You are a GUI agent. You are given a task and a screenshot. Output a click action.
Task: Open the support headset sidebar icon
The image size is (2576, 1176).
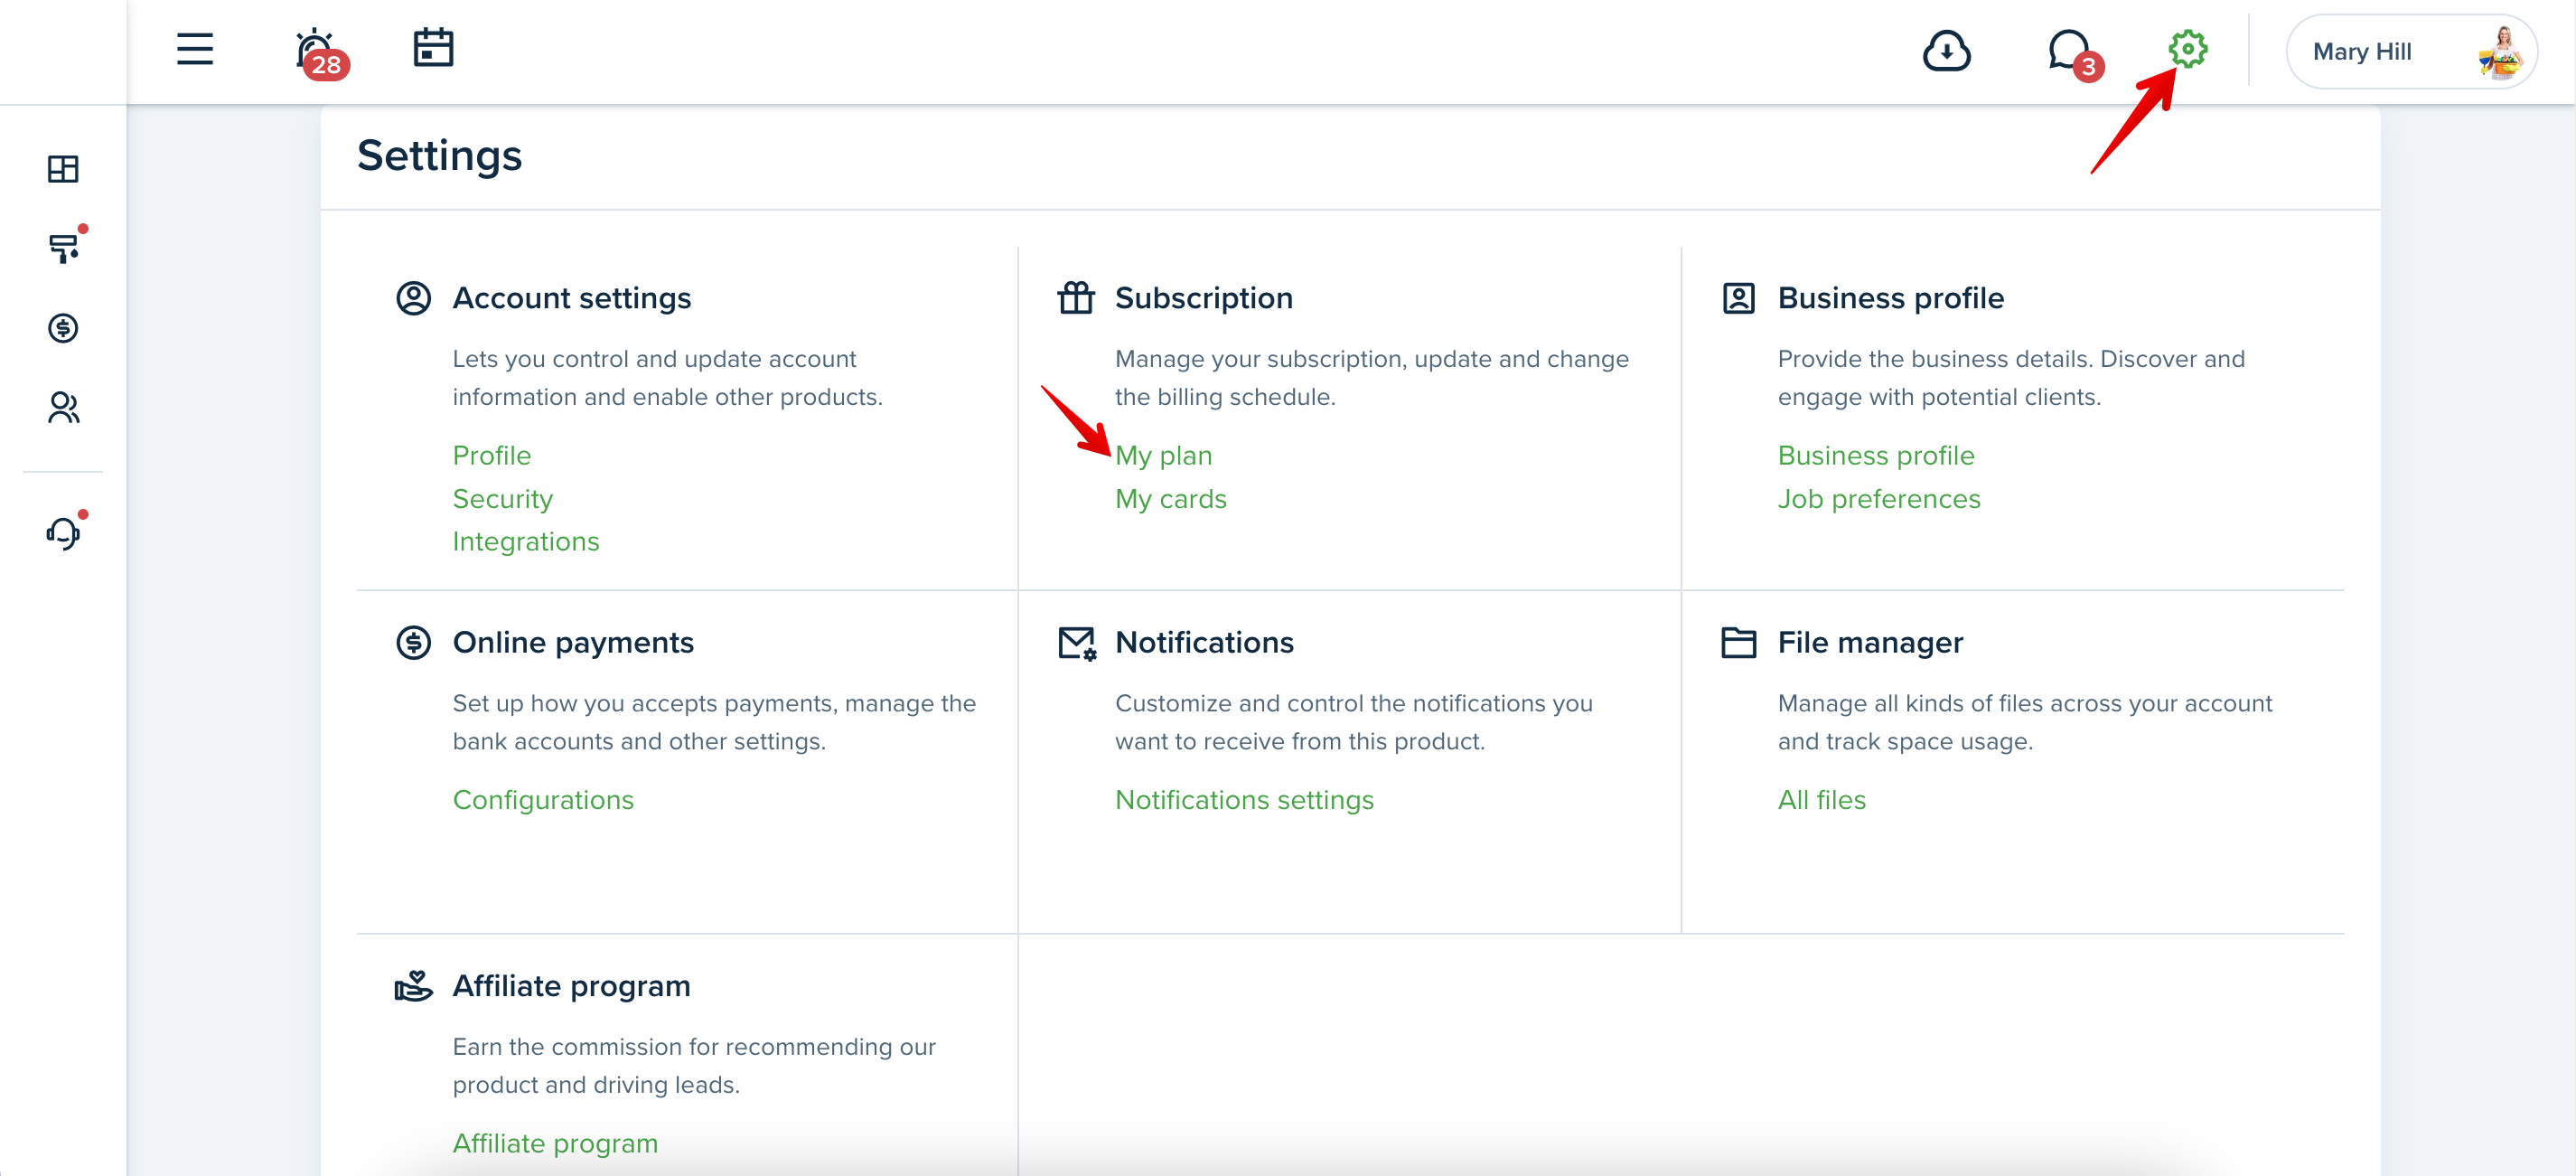point(65,532)
